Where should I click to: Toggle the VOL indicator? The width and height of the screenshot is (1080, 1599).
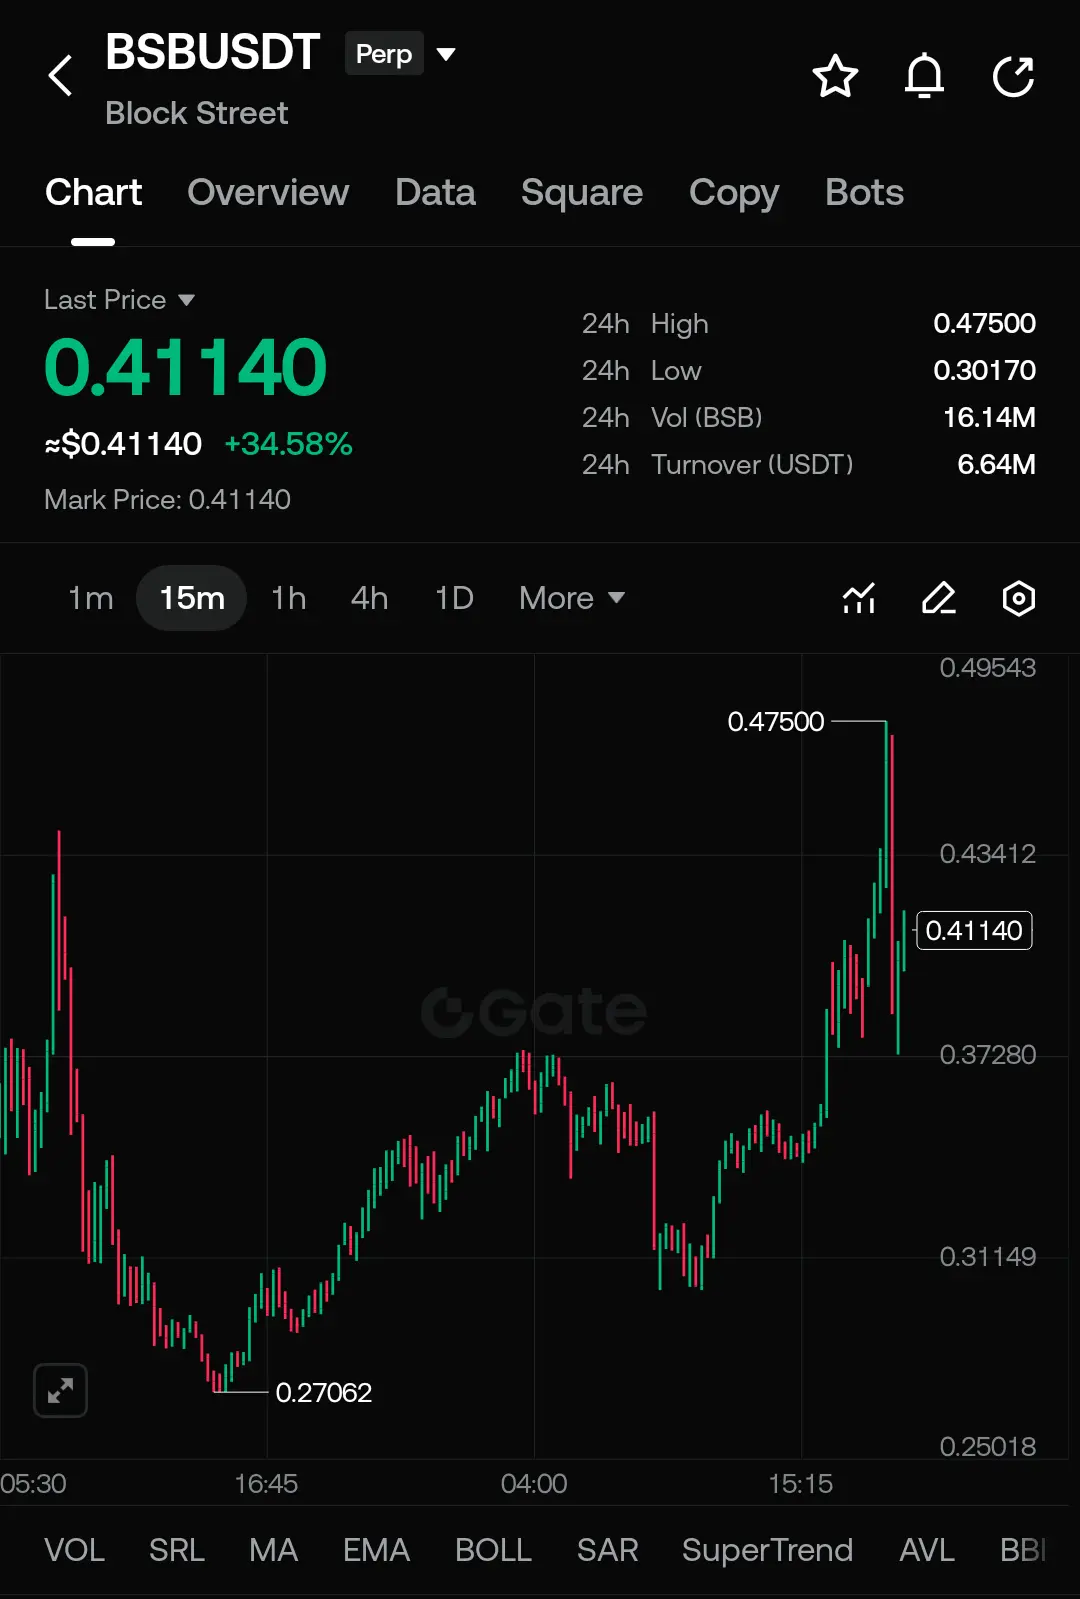(74, 1550)
